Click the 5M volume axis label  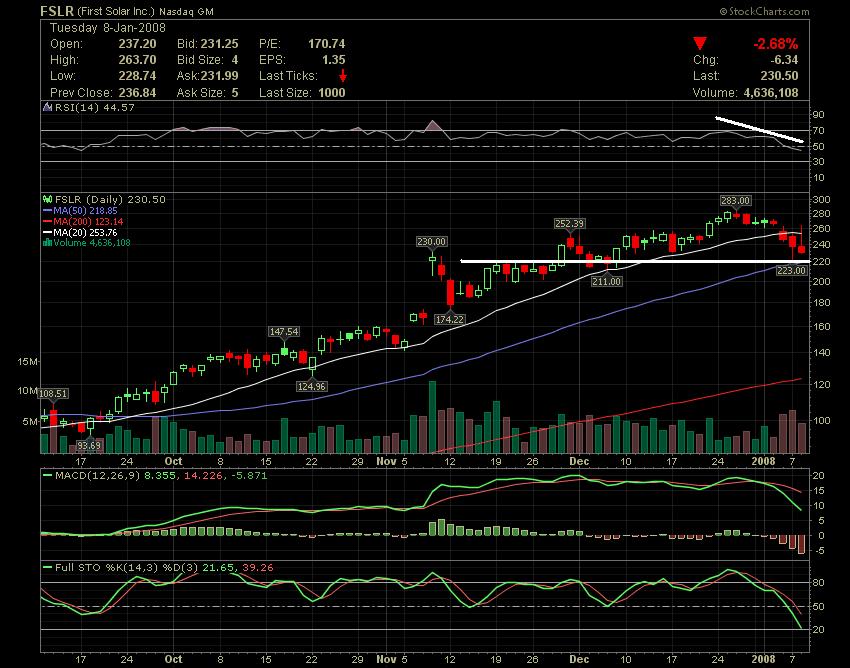point(30,421)
